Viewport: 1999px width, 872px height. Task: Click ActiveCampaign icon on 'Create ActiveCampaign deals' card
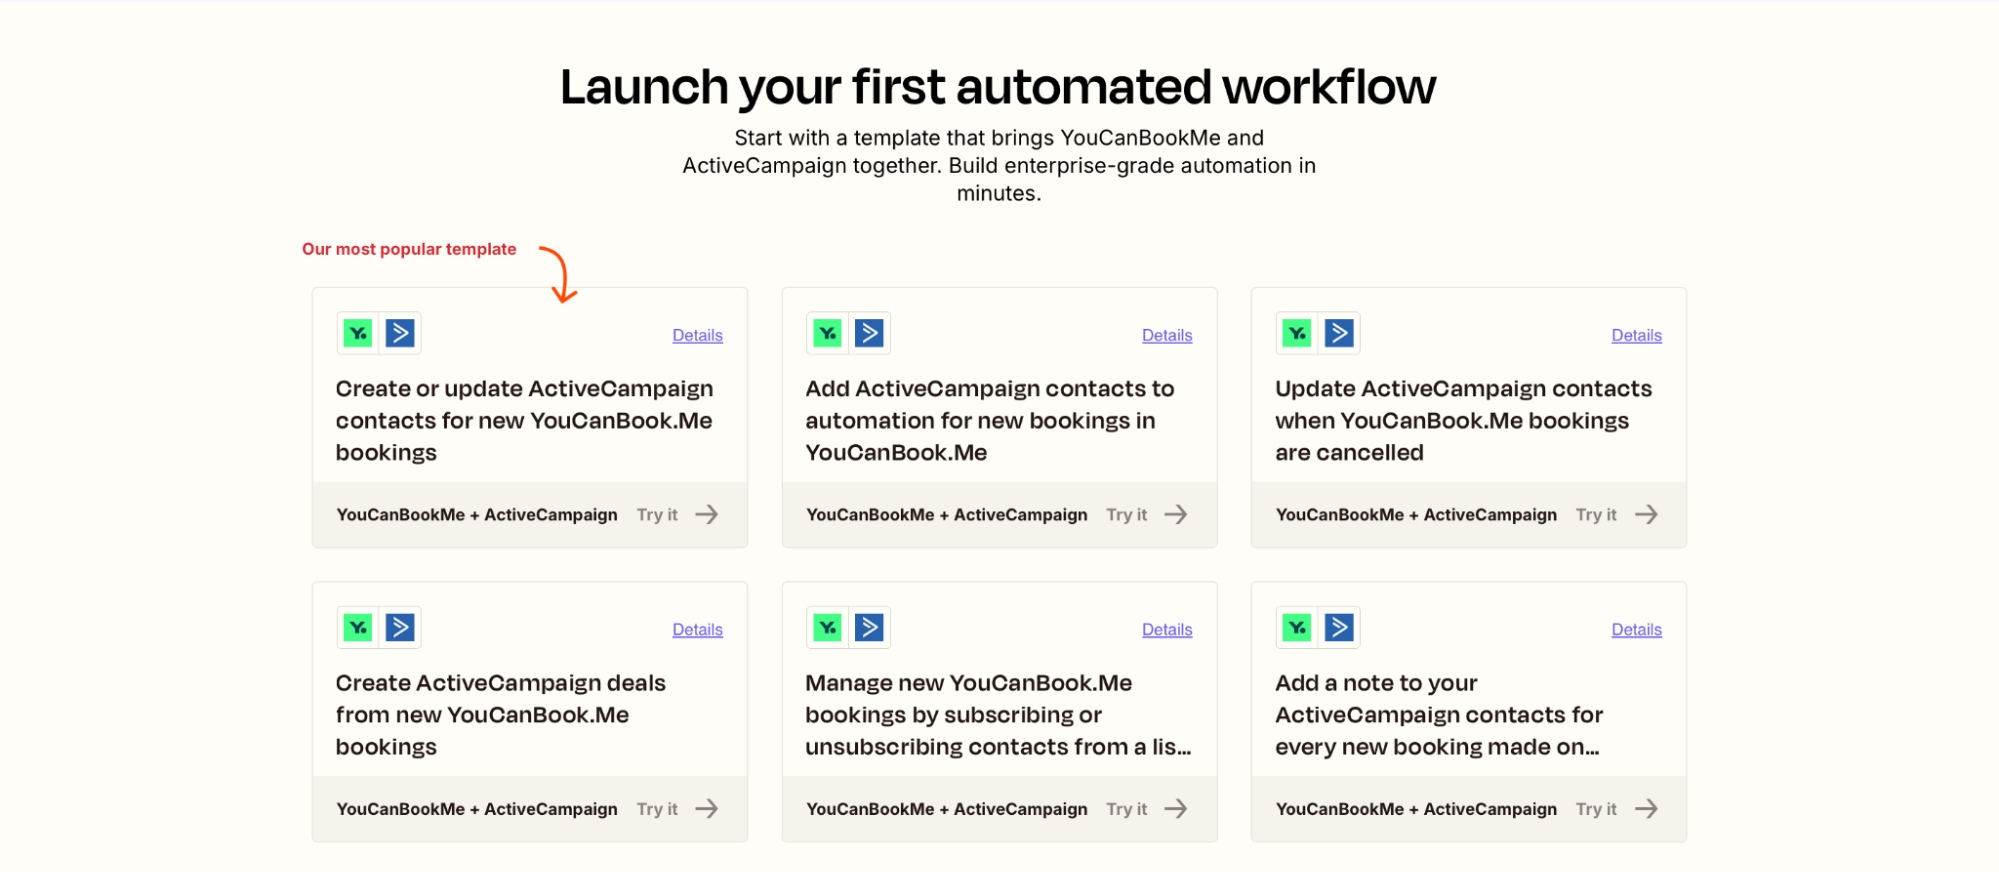[400, 627]
